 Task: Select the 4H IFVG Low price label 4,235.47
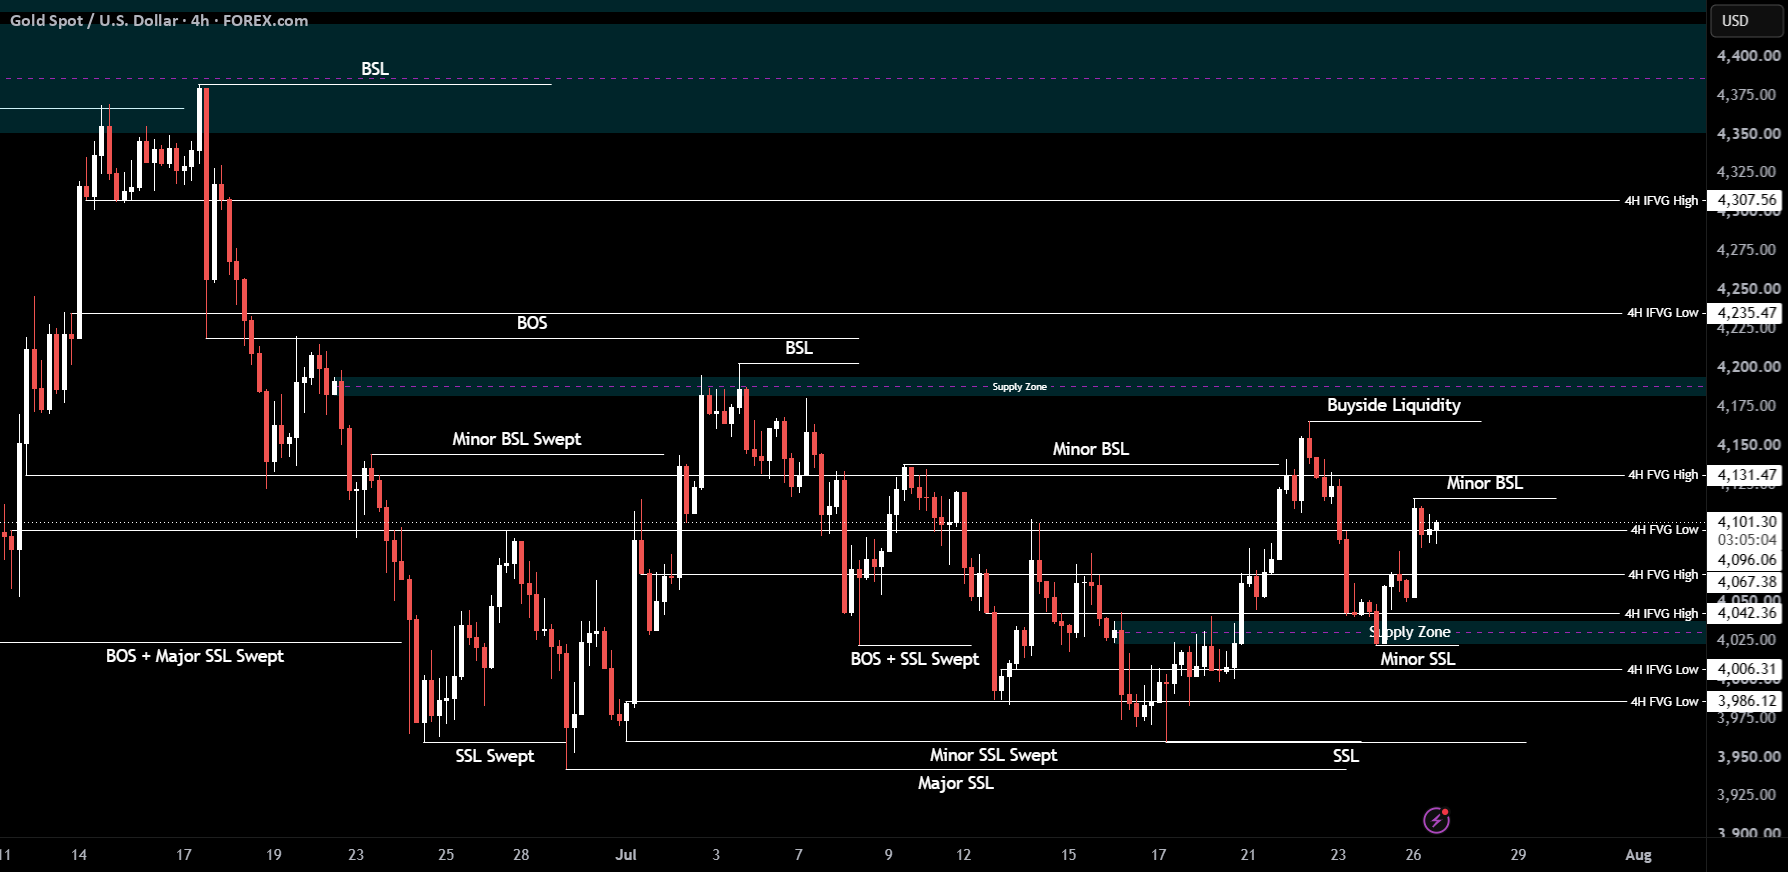[x=1746, y=313]
